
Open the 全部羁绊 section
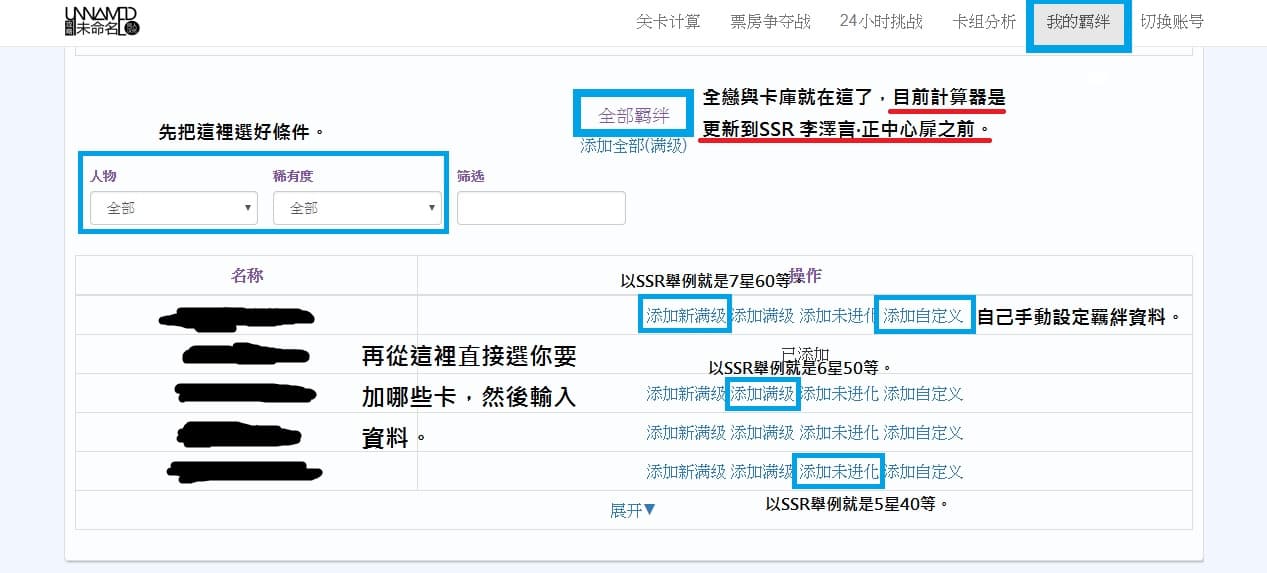[x=634, y=115]
